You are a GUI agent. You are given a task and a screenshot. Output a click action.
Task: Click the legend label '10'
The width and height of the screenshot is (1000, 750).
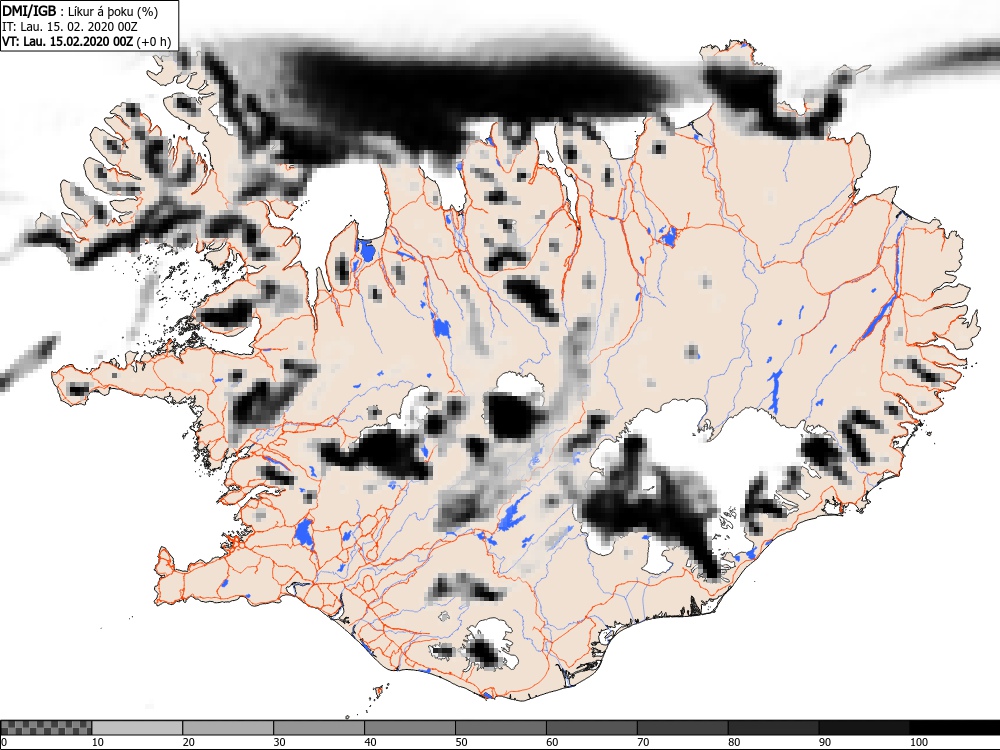tap(98, 742)
